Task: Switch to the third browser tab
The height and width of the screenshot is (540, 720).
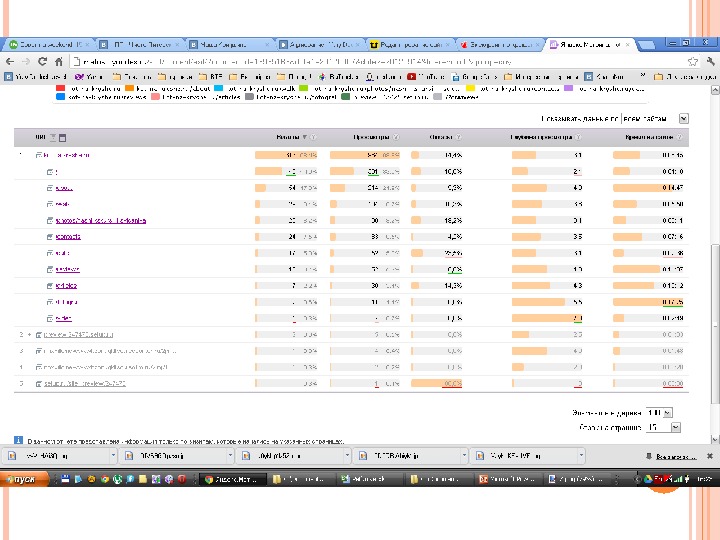Action: click(230, 45)
